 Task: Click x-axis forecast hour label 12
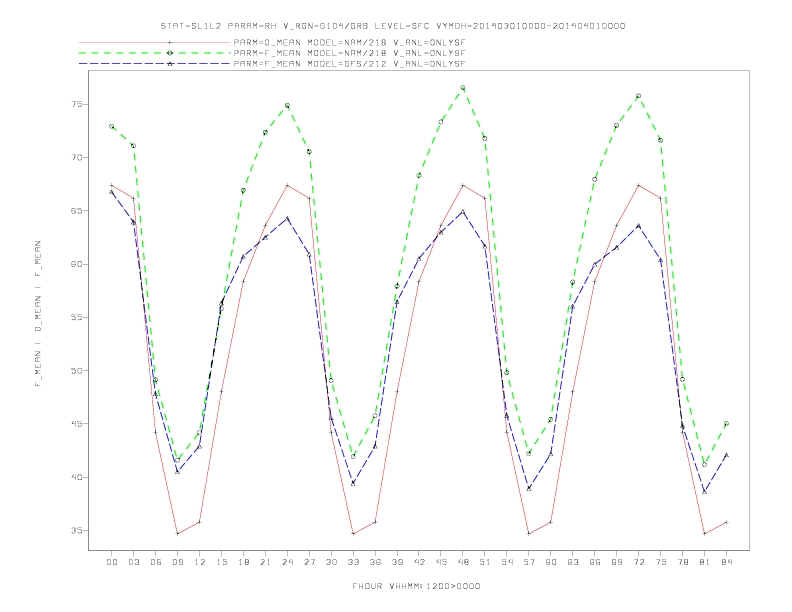point(200,562)
